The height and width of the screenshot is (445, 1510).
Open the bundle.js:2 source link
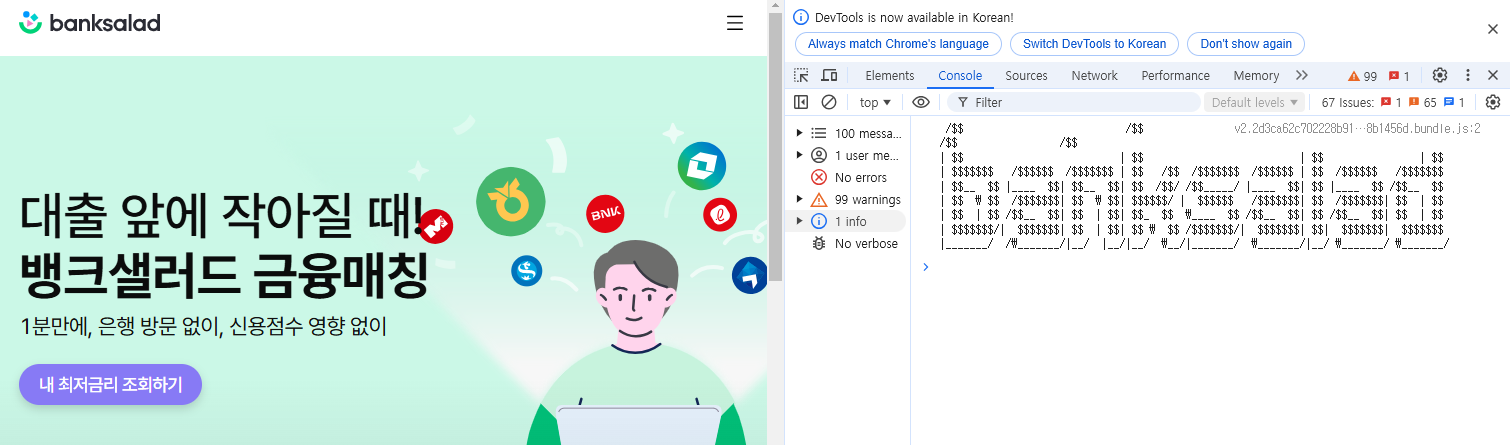[1357, 129]
